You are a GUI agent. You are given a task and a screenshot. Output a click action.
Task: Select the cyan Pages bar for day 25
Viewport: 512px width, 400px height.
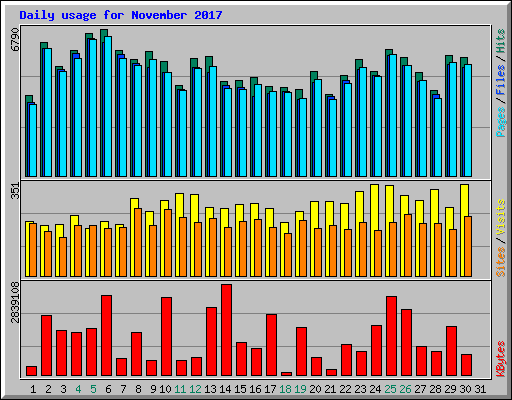point(393,115)
